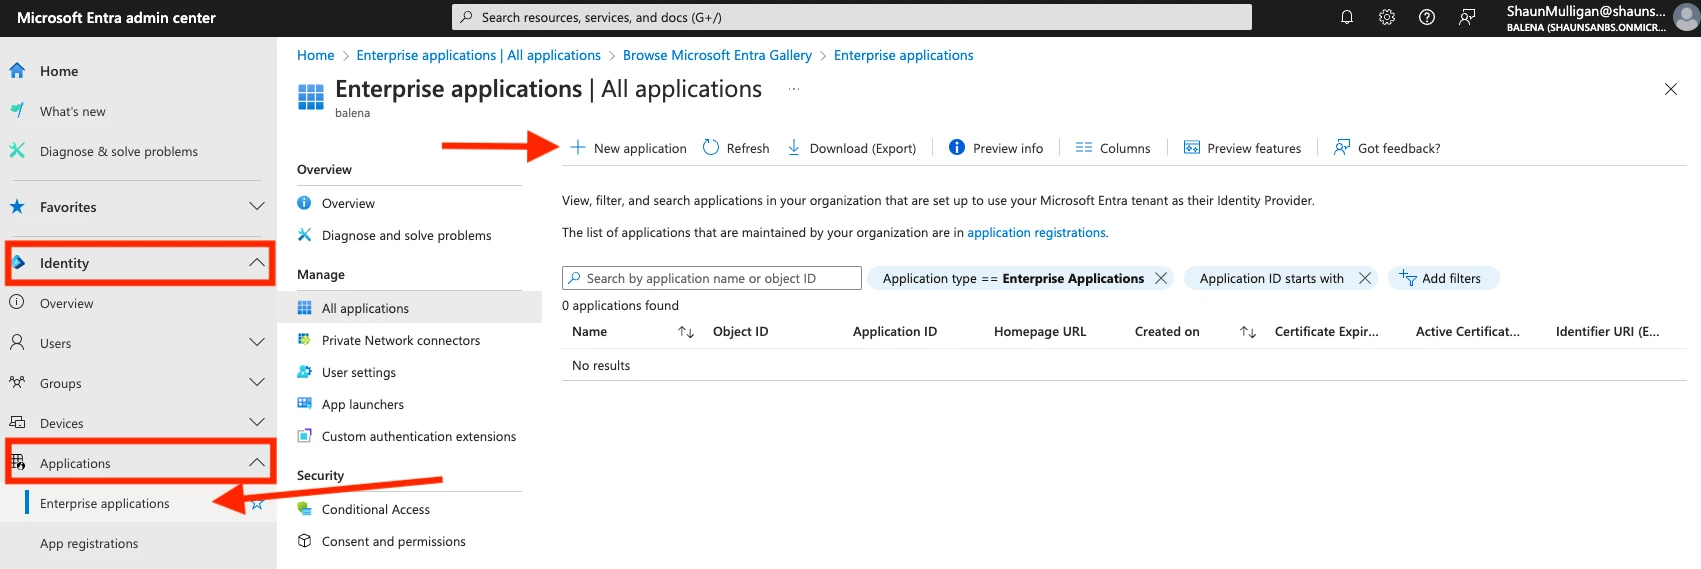
Task: Click the search by application name field
Action: point(712,278)
